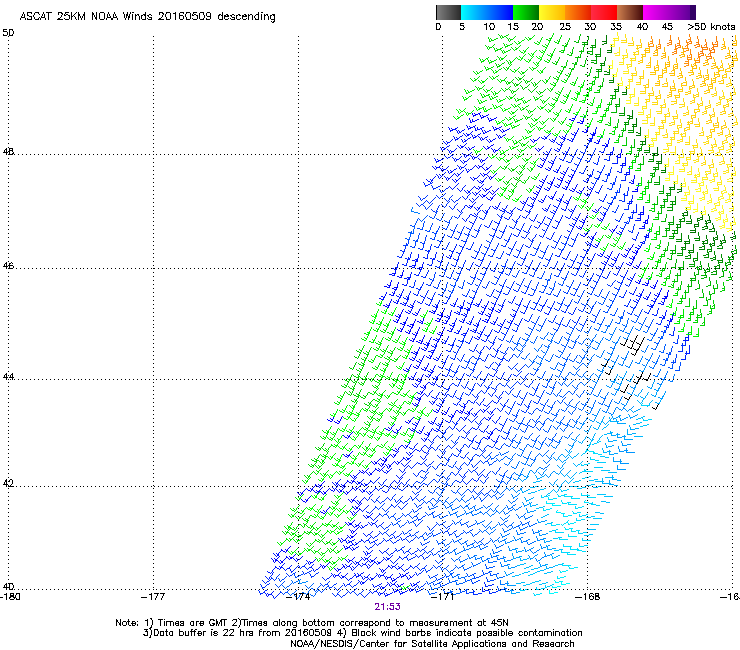
Task: Click the magenta-purple 40-50 knots legend band
Action: [x=669, y=12]
